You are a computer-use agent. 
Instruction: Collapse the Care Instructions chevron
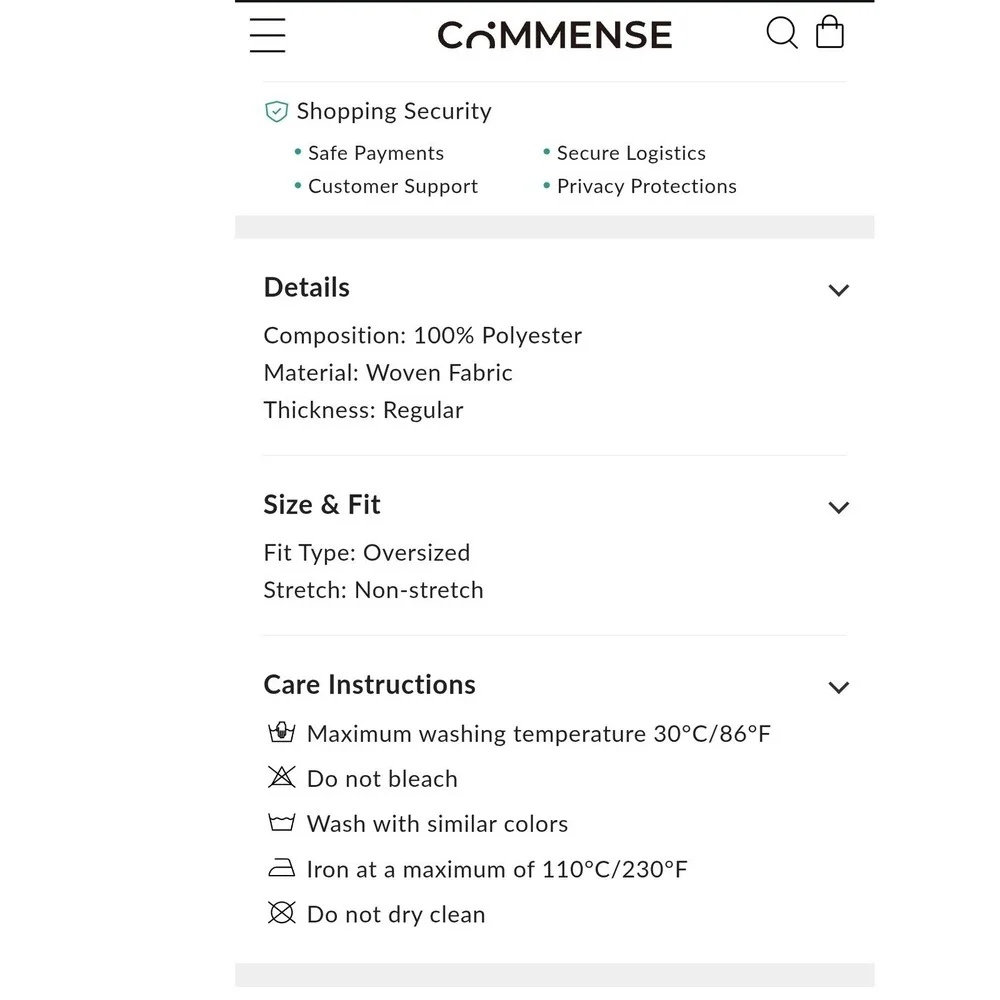point(838,688)
